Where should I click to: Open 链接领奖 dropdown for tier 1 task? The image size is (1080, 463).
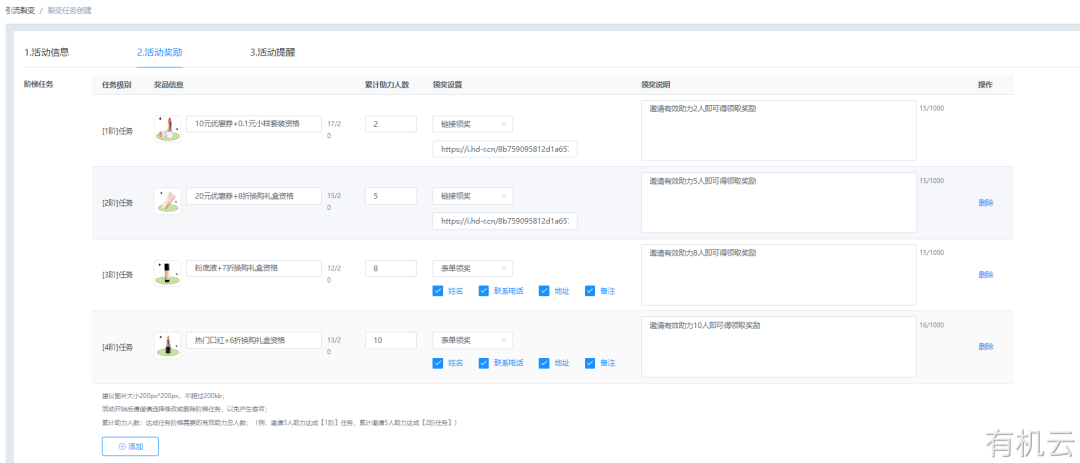[x=472, y=124]
